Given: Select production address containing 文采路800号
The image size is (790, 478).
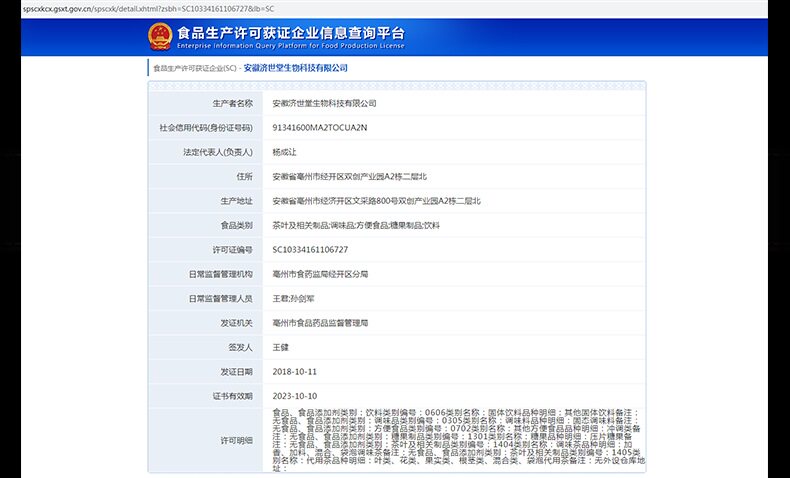Looking at the screenshot, I should pyautogui.click(x=376, y=201).
